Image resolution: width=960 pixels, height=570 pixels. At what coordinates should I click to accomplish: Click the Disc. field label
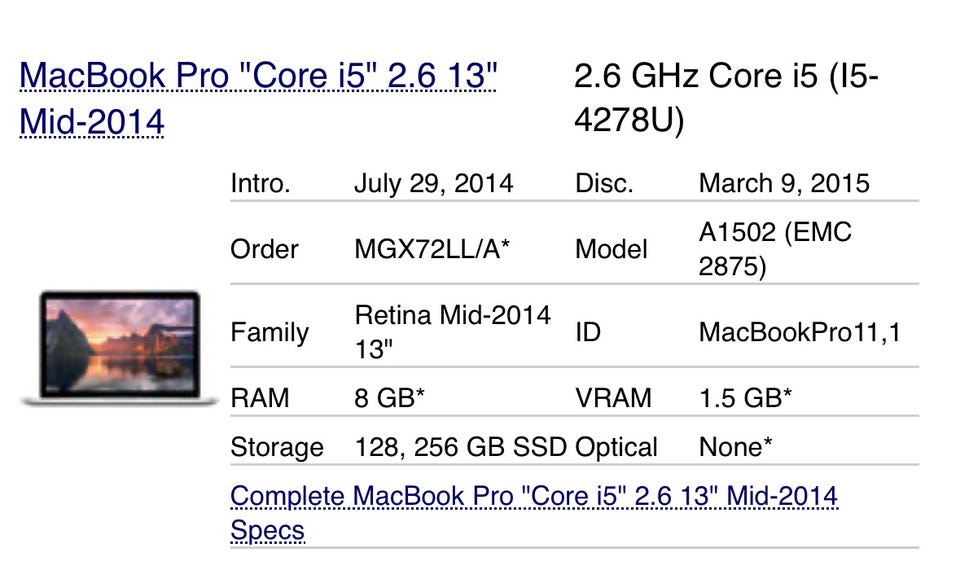point(604,184)
